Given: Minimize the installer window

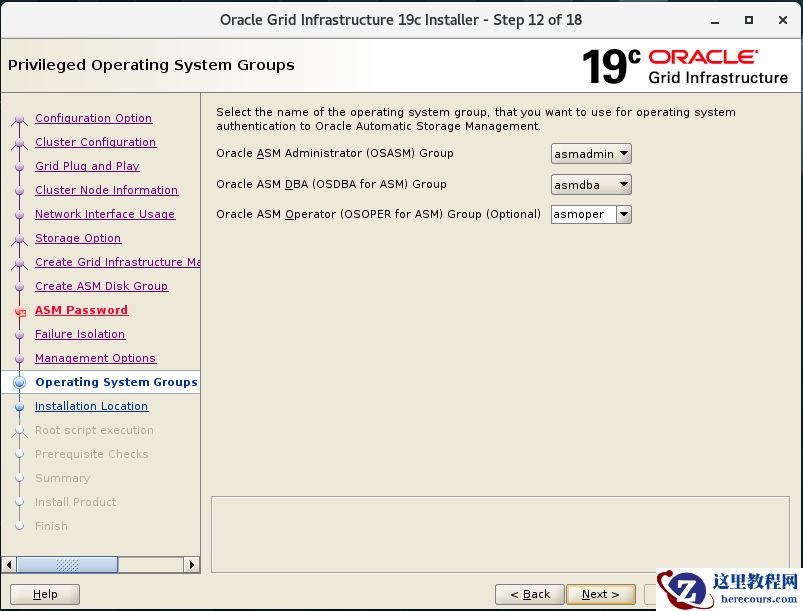Looking at the screenshot, I should [715, 21].
